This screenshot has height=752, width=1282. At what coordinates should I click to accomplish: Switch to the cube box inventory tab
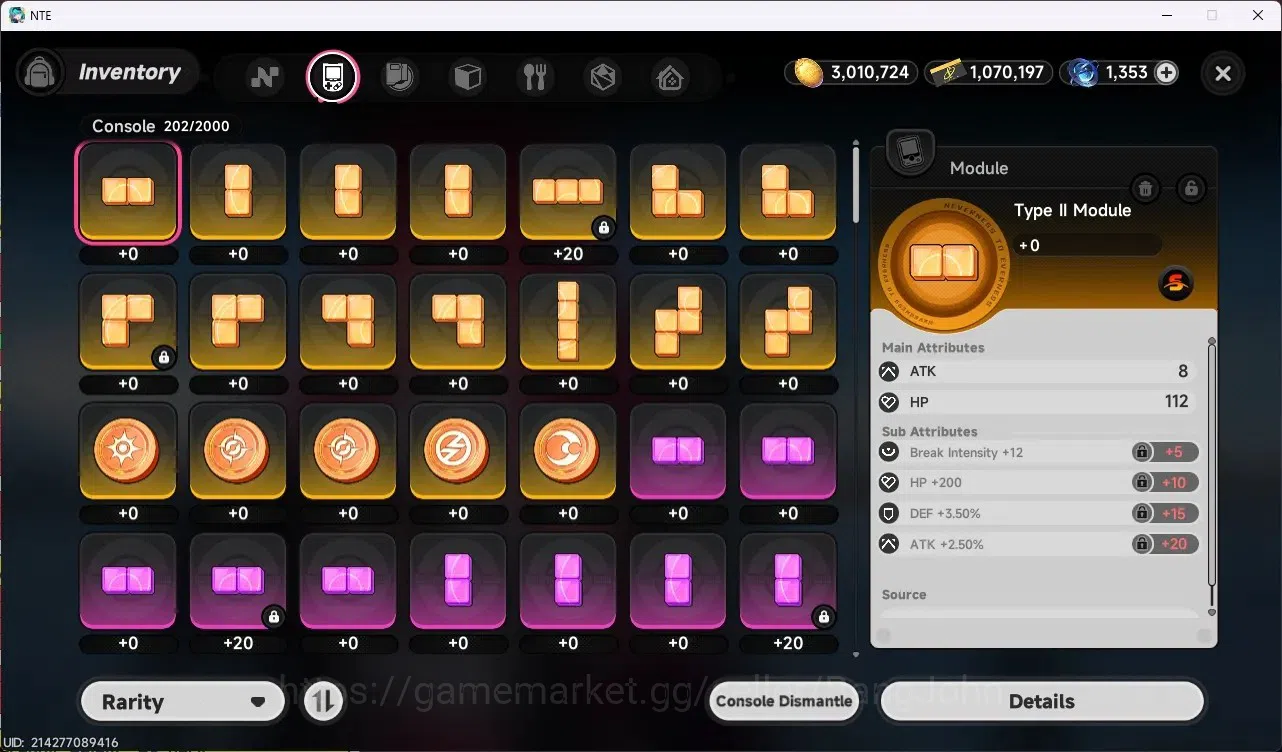468,76
